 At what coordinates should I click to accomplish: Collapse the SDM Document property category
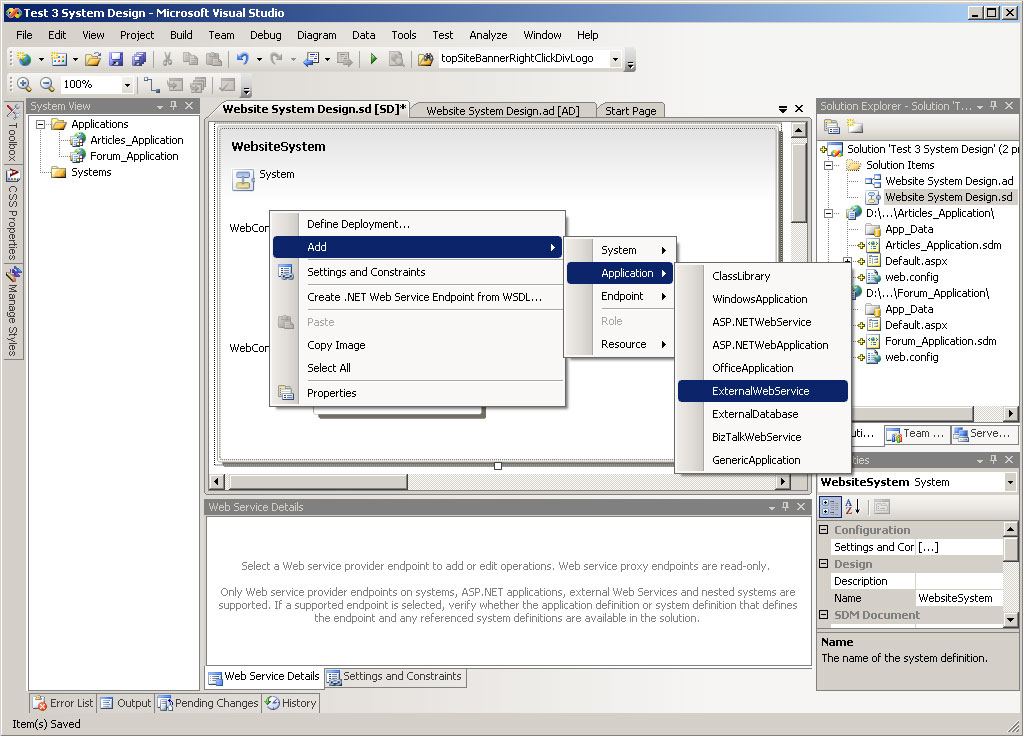(823, 615)
